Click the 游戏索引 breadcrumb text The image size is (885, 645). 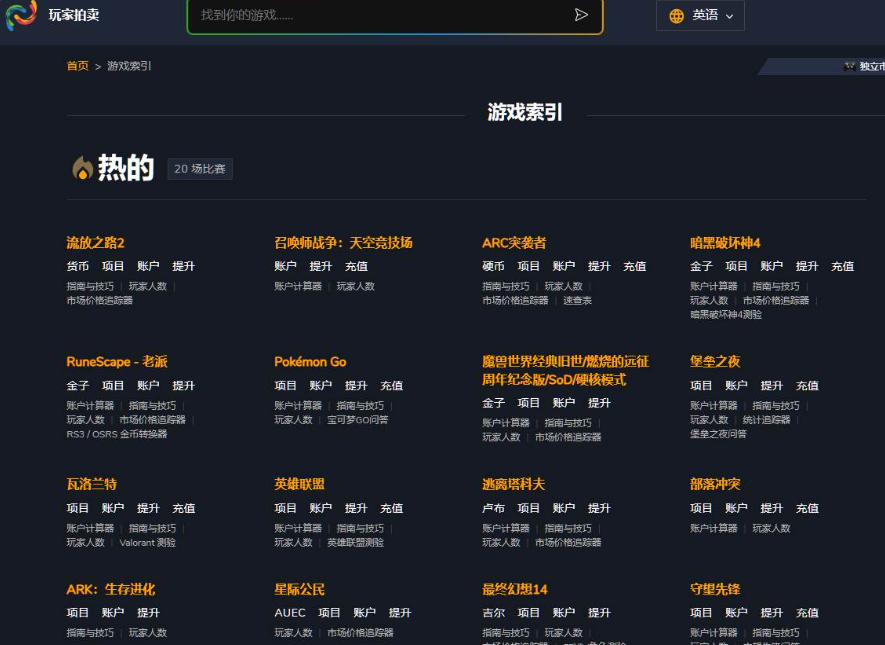point(129,66)
